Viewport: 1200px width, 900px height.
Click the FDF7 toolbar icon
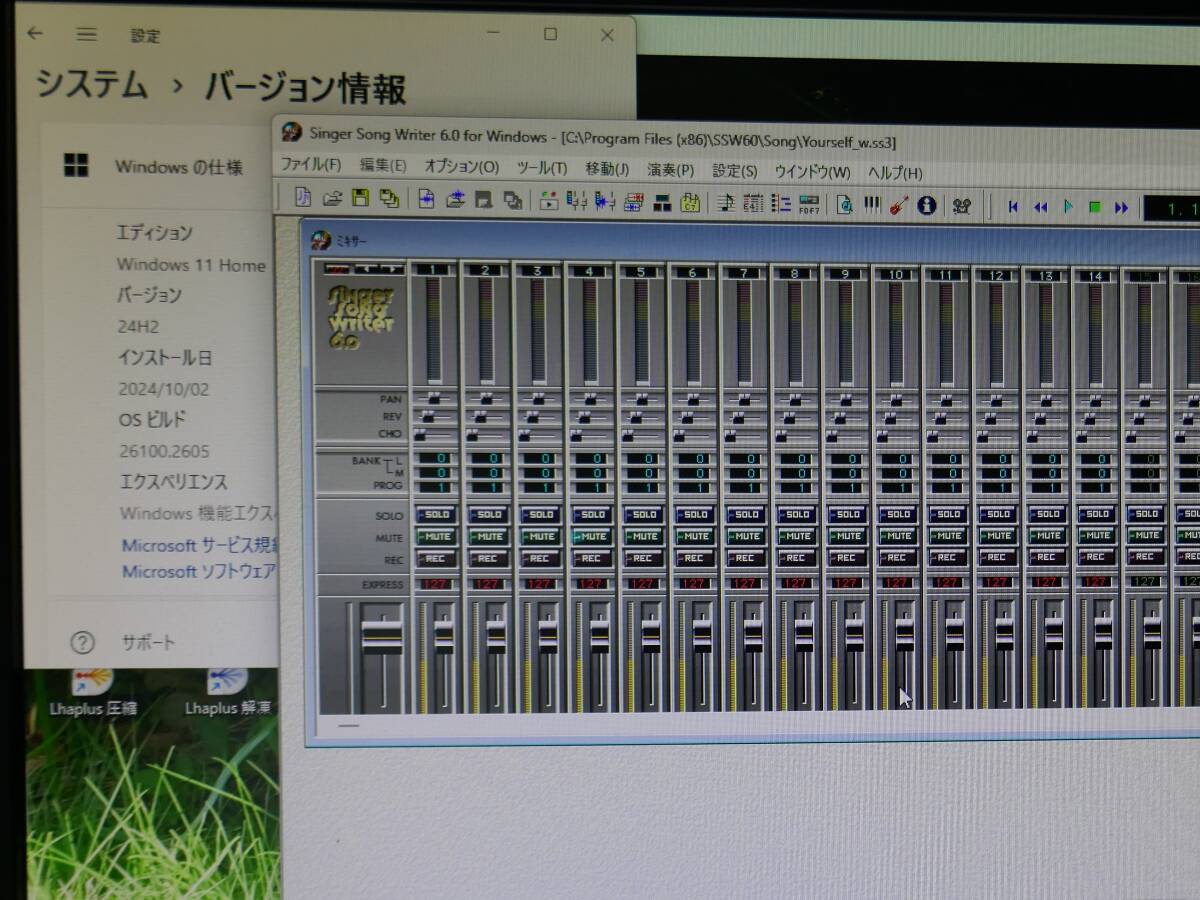coord(810,205)
